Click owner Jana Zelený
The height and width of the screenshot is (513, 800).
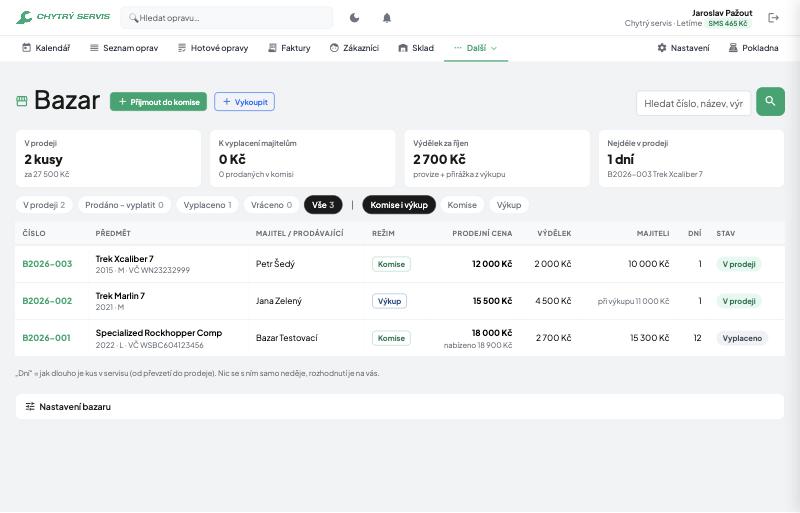(x=279, y=301)
